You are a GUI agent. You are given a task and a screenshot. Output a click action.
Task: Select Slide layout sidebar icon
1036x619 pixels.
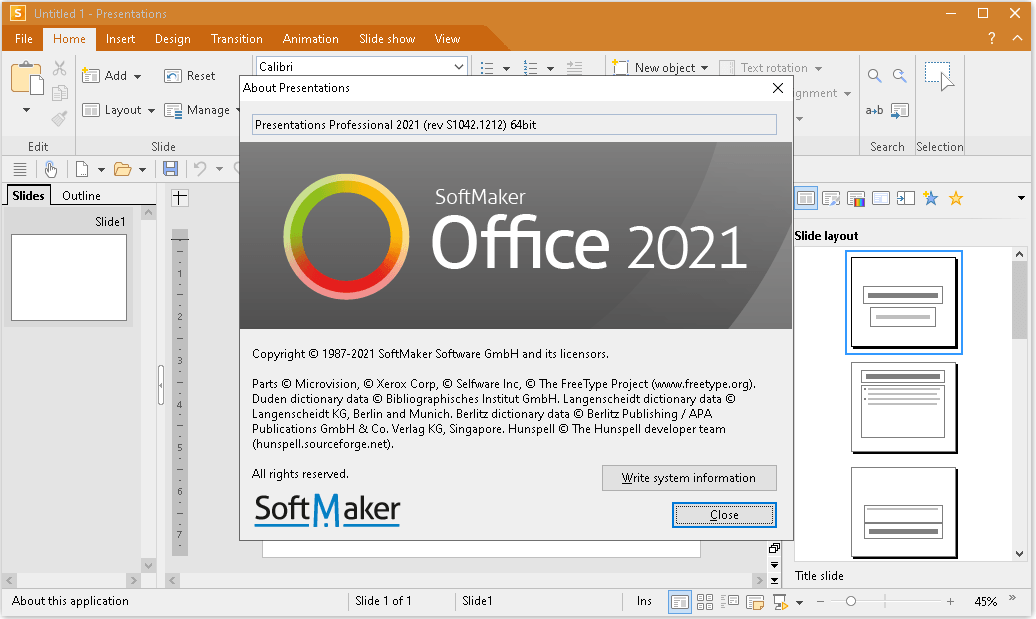(x=805, y=198)
